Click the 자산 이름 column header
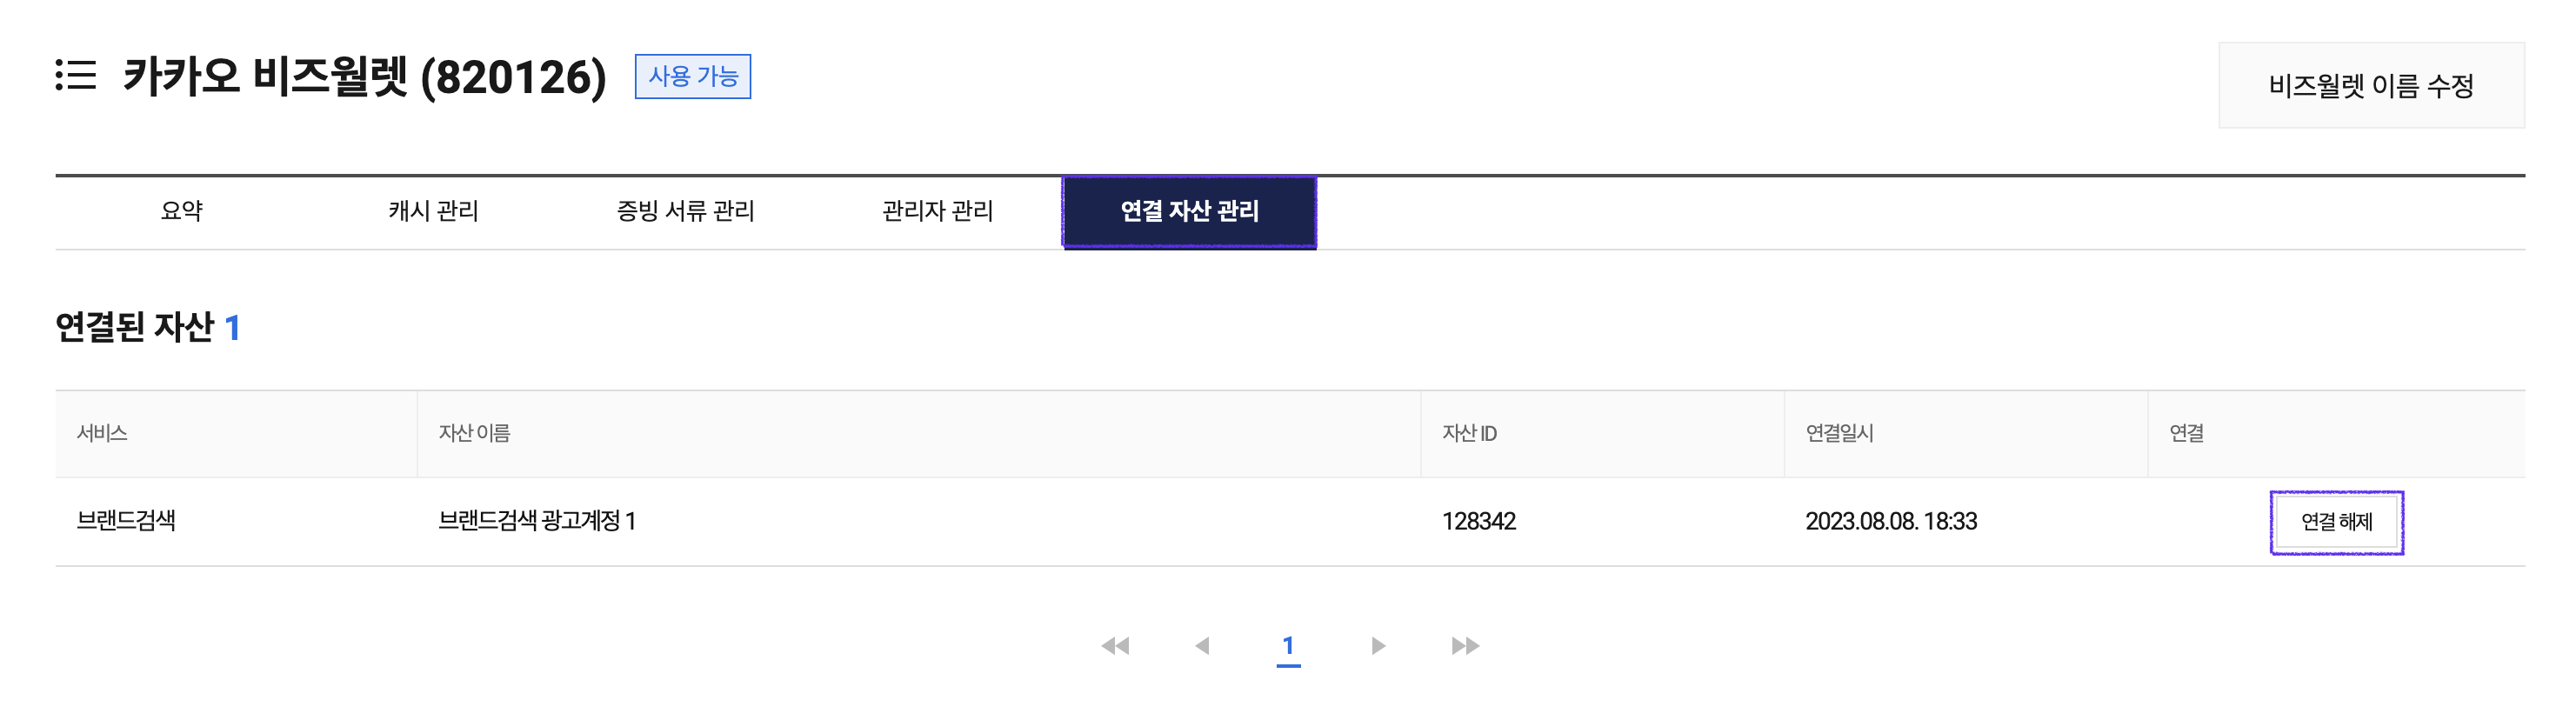The width and height of the screenshot is (2576, 720). click(x=474, y=433)
